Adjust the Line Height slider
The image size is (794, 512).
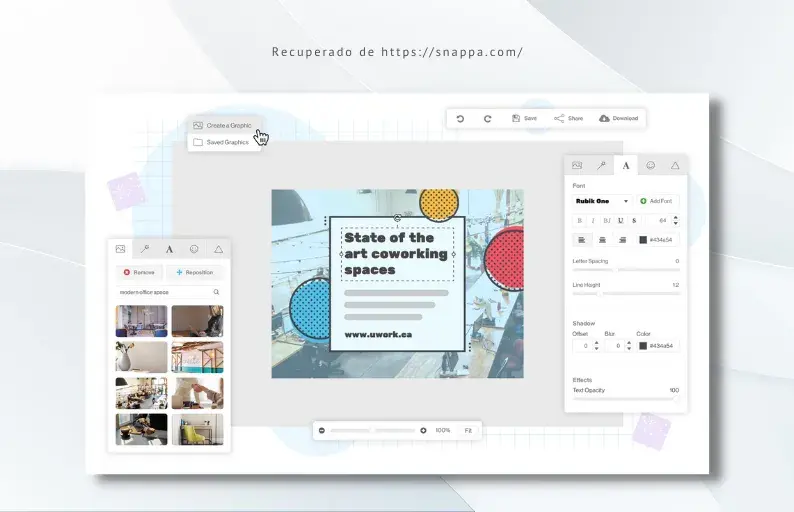tap(626, 293)
